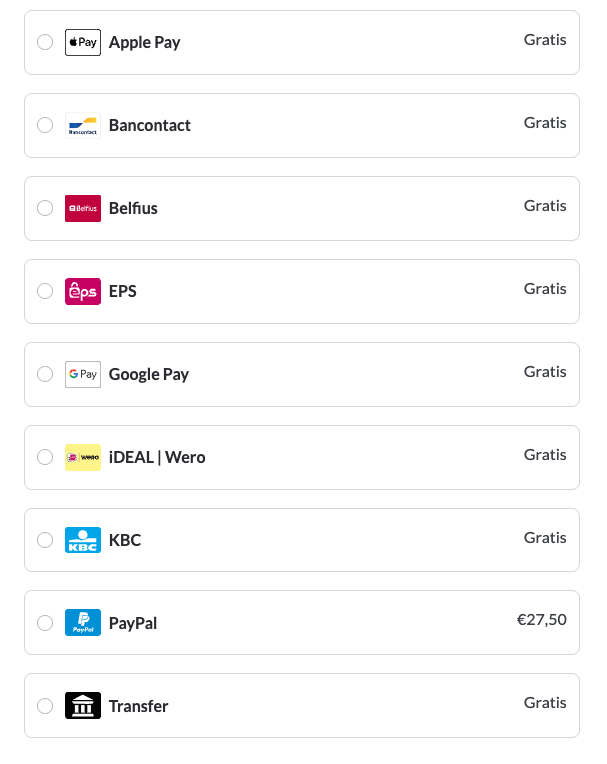Image resolution: width=607 pixels, height=764 pixels.
Task: Click the blue KBC logo icon
Action: (83, 541)
